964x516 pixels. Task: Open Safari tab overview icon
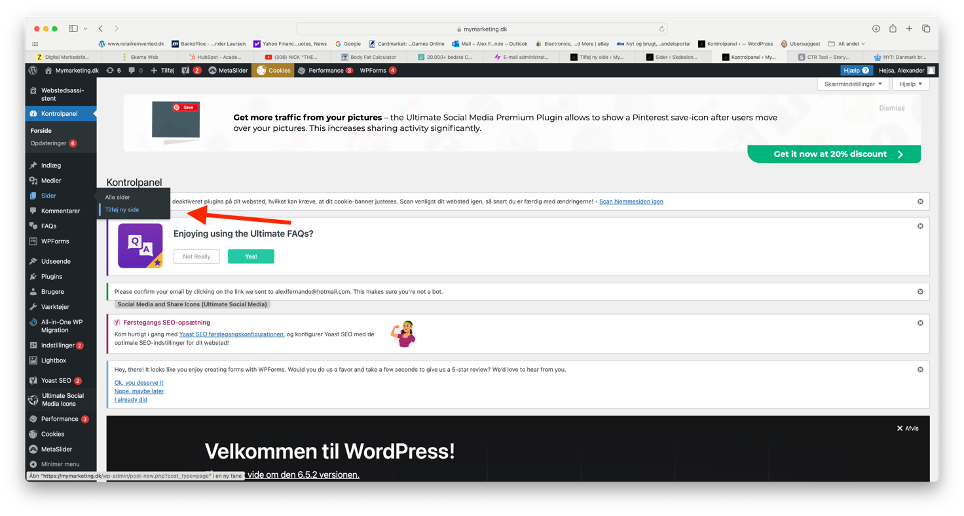point(927,29)
